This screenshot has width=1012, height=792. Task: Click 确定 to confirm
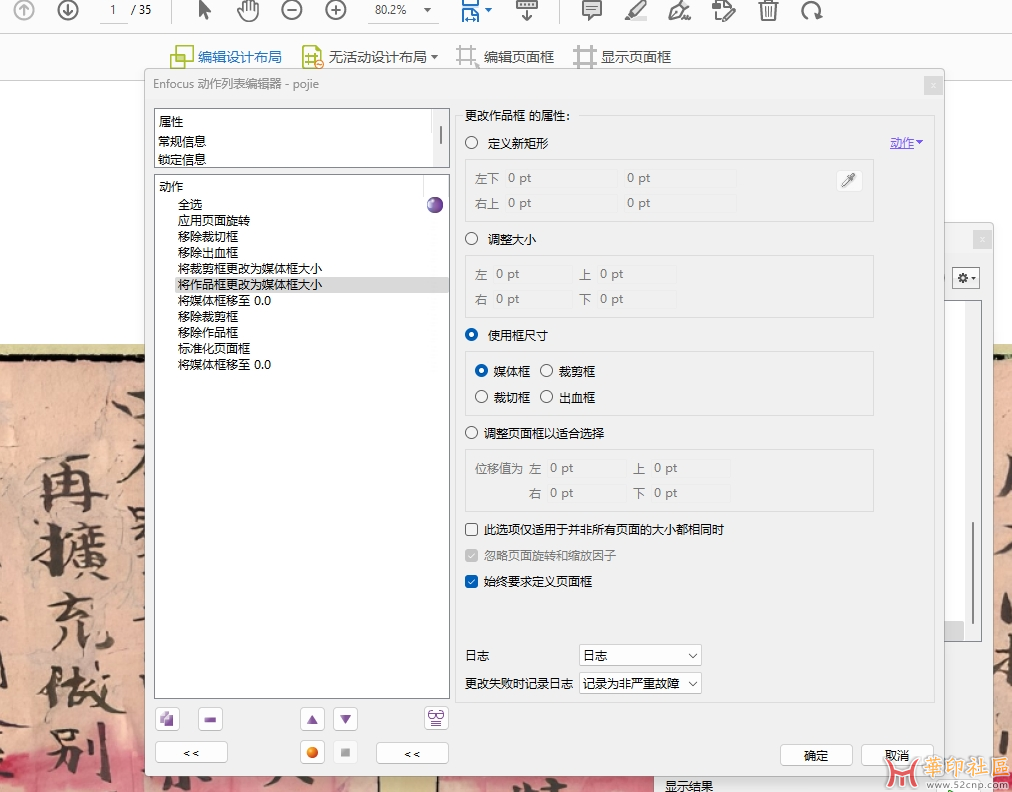click(x=816, y=755)
